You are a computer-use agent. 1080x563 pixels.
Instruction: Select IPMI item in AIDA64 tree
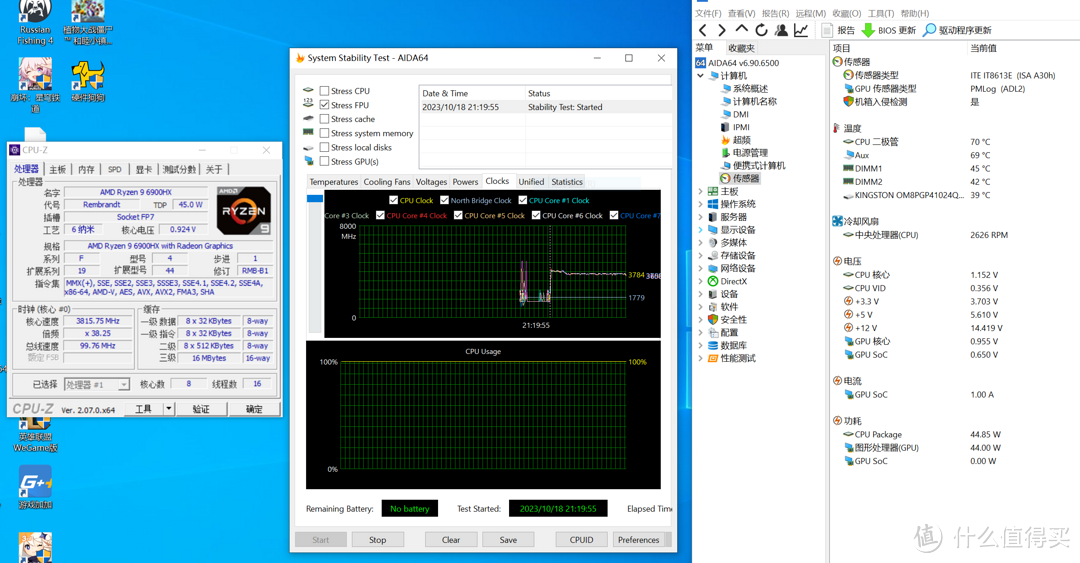(735, 127)
